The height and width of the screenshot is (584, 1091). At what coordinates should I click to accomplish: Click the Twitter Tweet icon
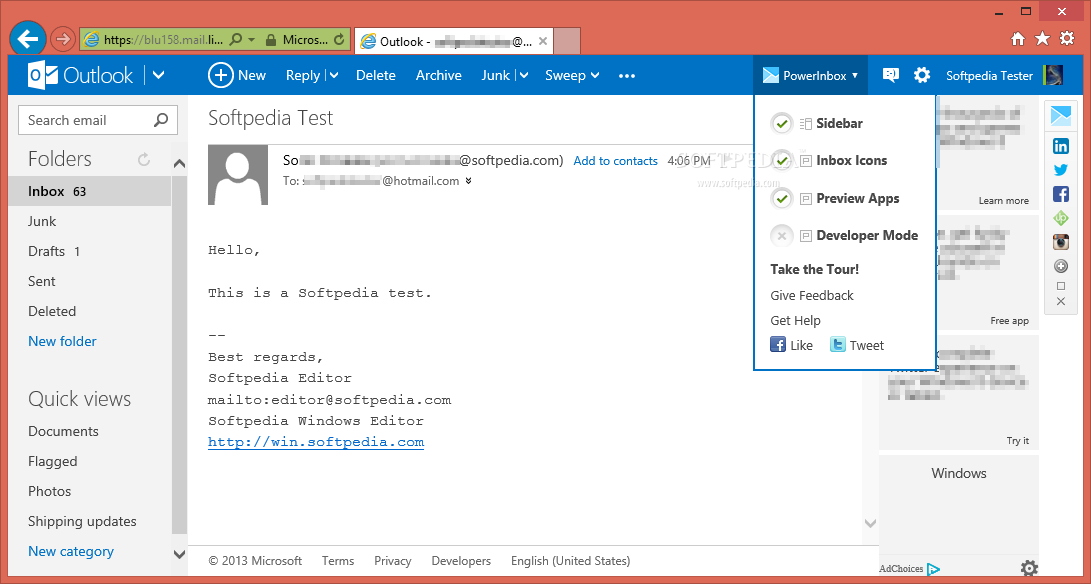(x=838, y=345)
